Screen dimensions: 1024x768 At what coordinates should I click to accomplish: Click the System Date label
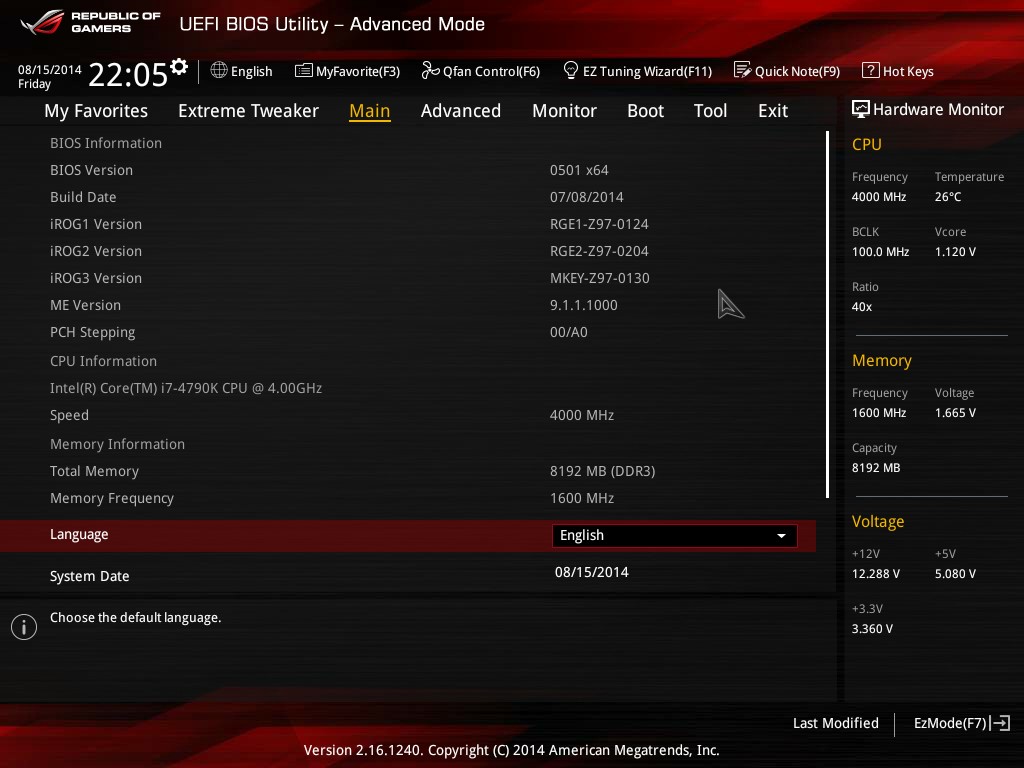(x=89, y=576)
